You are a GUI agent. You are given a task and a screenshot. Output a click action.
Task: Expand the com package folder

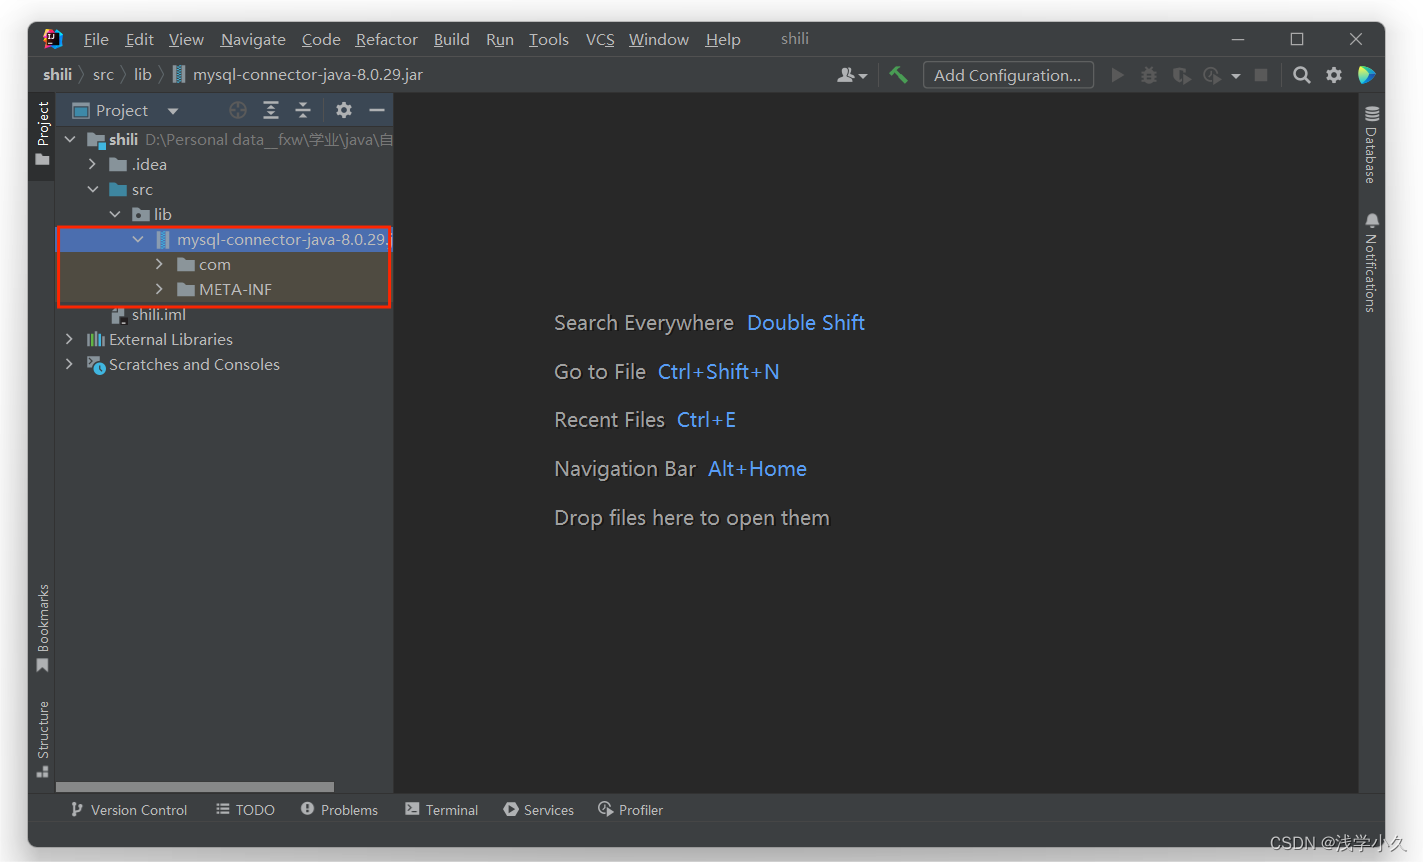159,264
